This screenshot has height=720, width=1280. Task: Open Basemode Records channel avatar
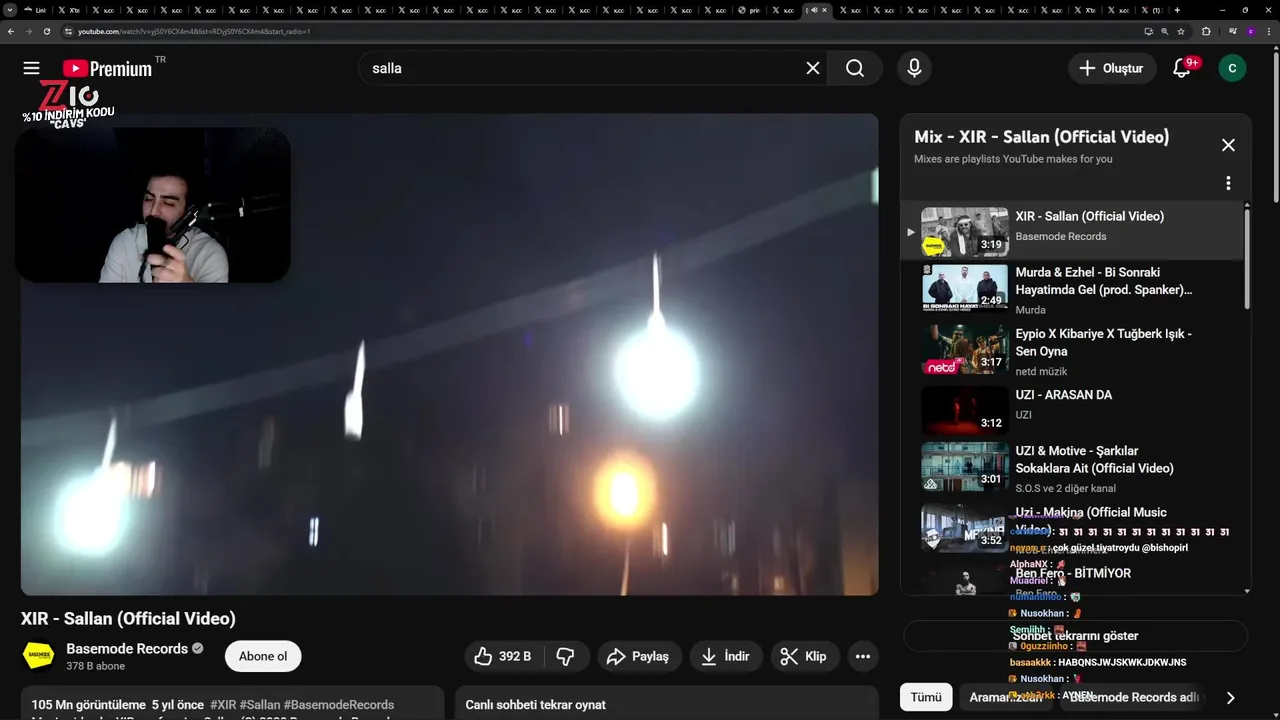point(39,656)
